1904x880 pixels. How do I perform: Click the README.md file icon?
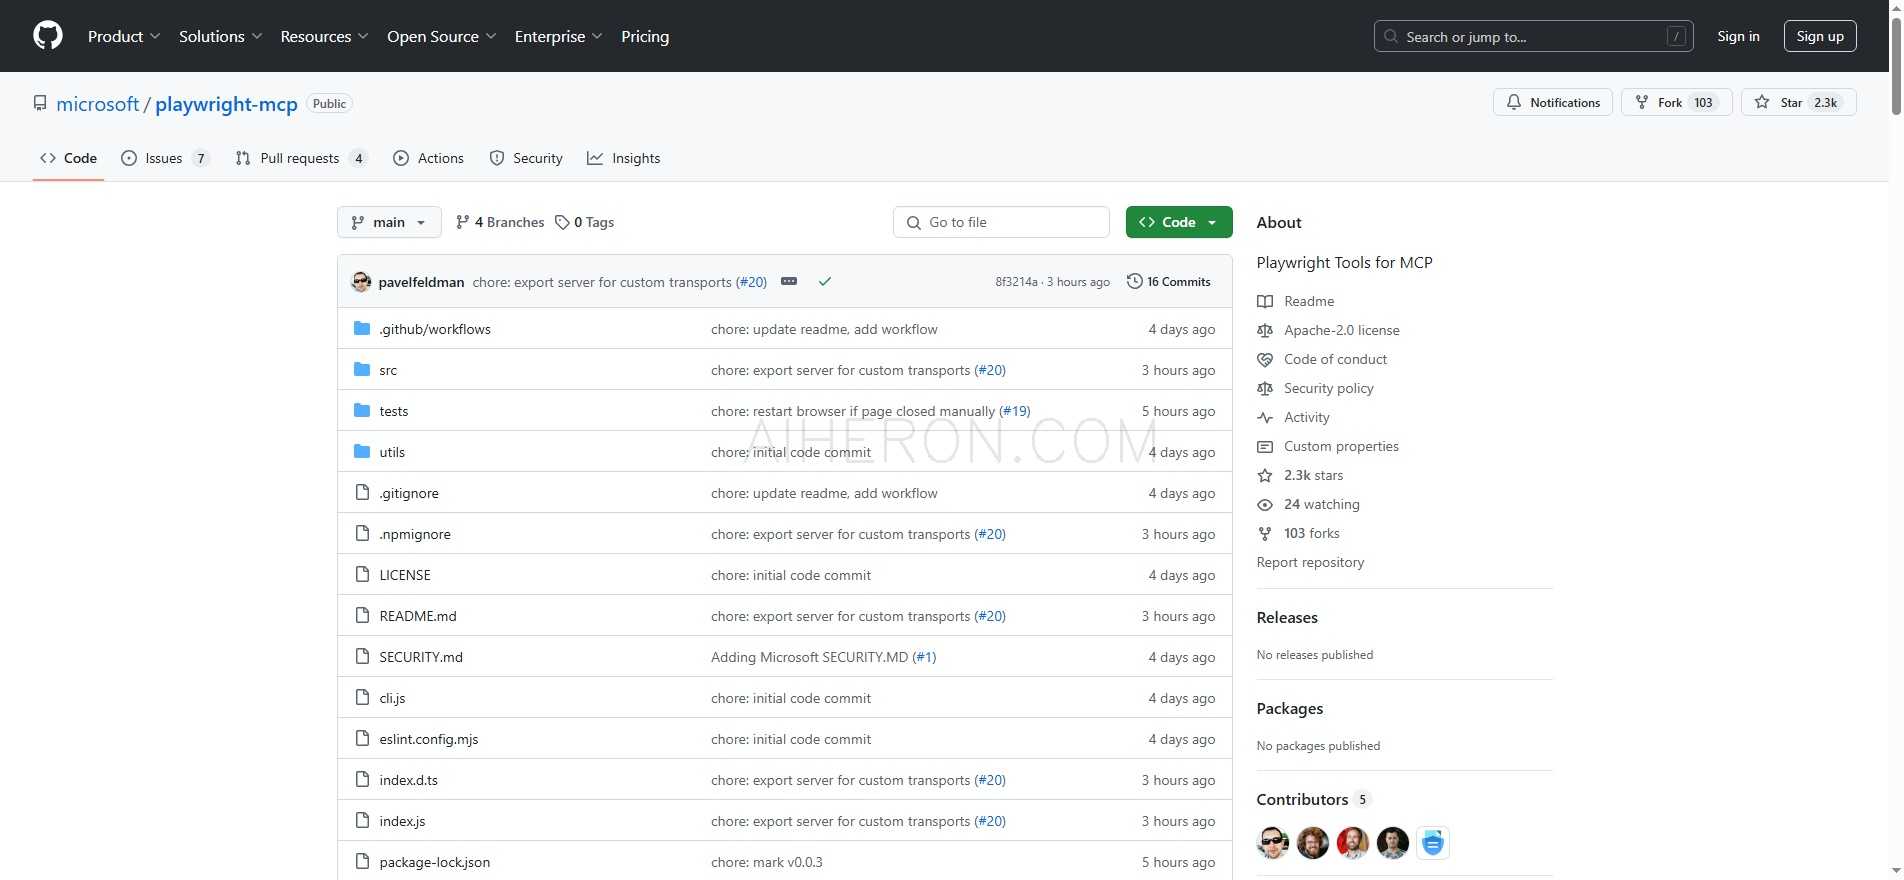[362, 616]
